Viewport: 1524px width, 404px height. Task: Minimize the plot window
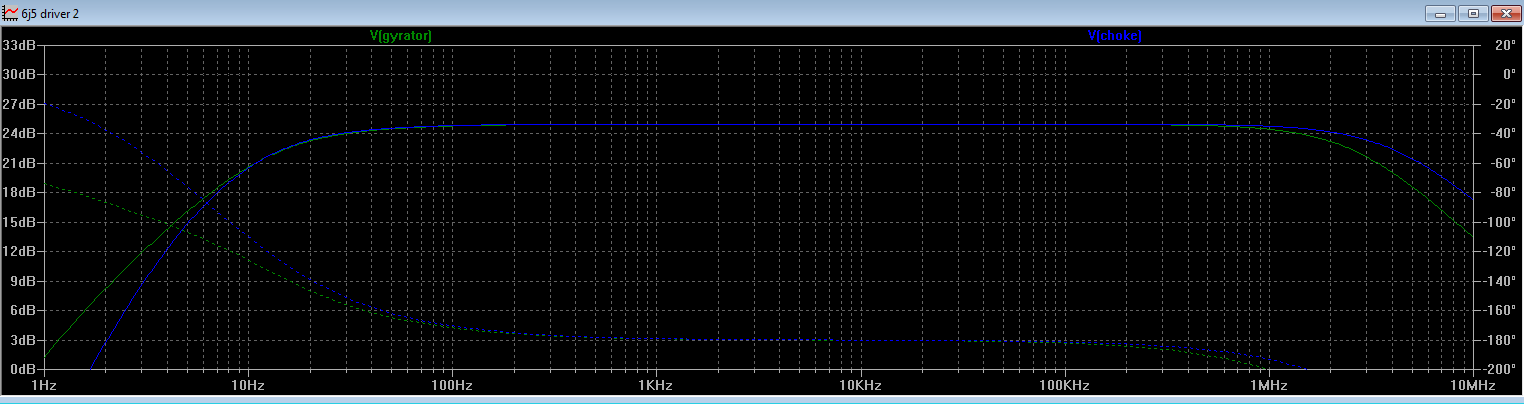pyautogui.click(x=1441, y=13)
